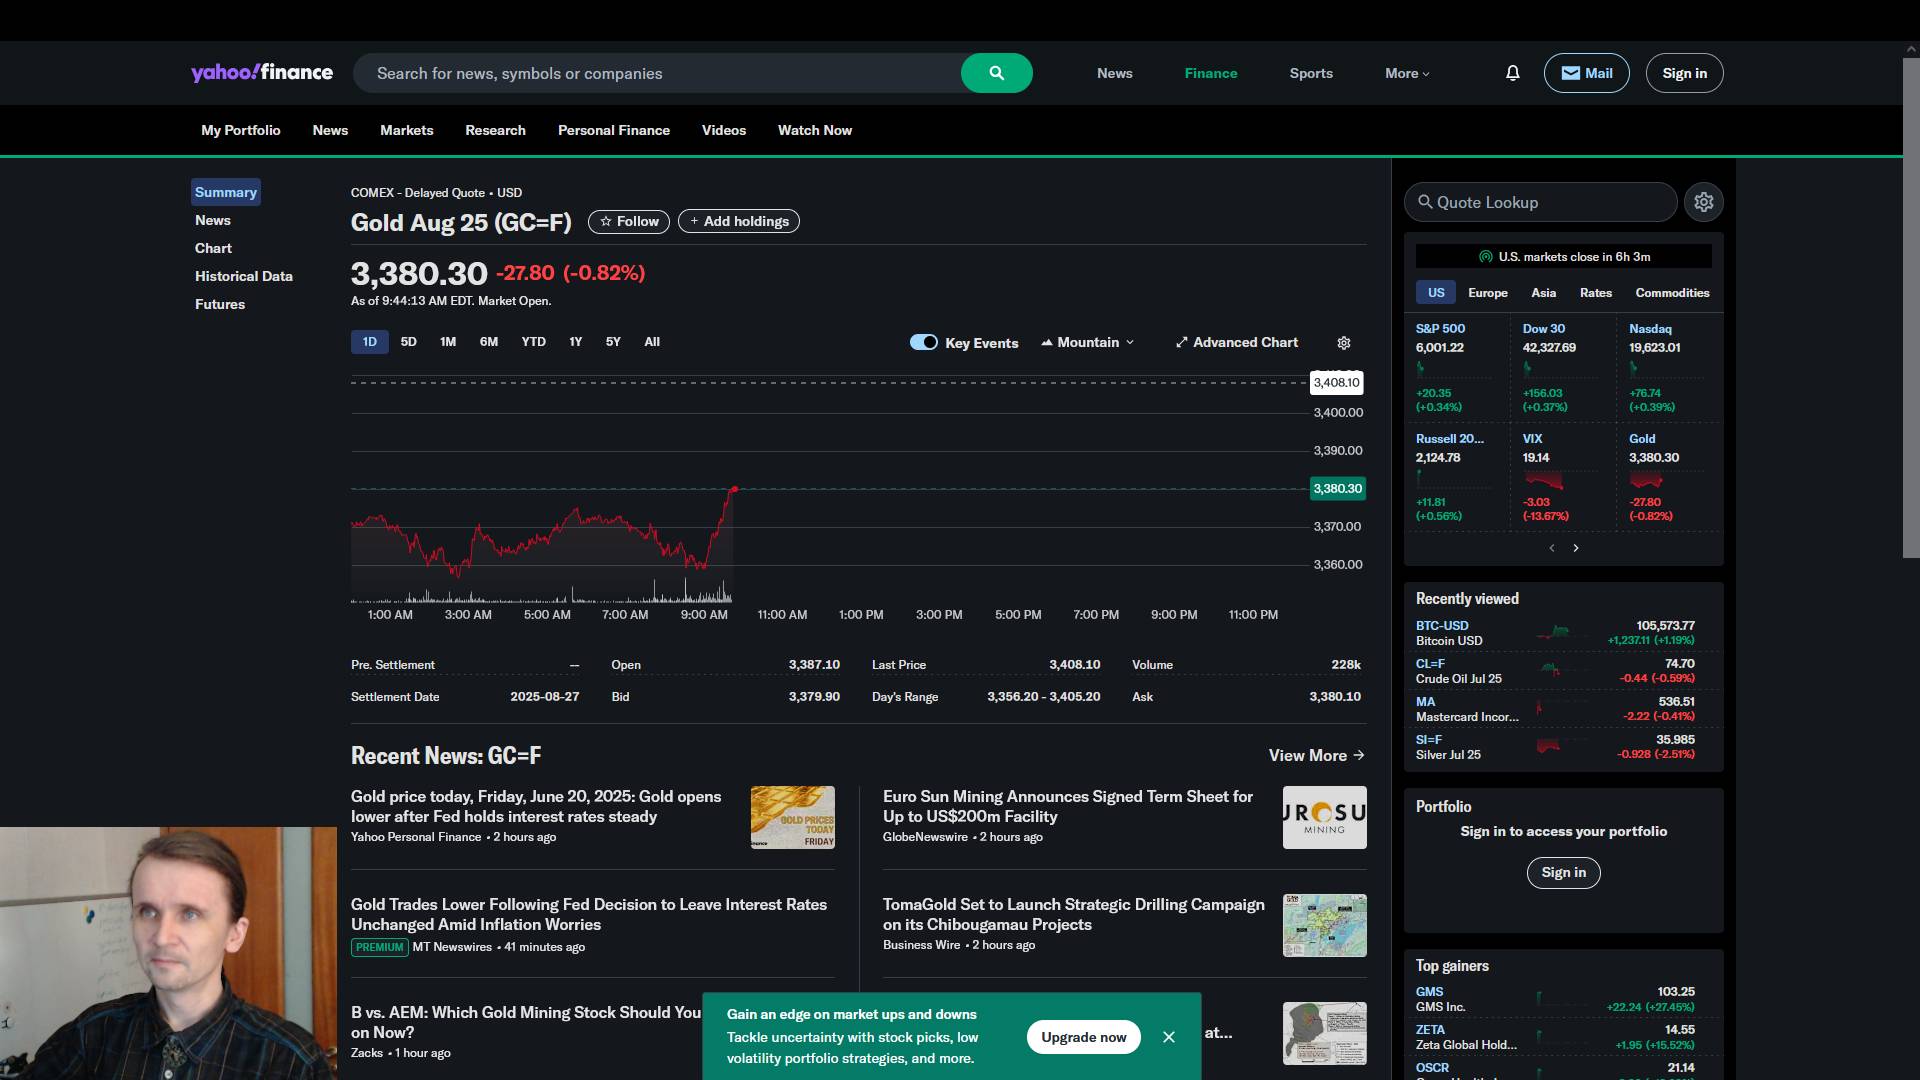
Task: Click the Add holdings button
Action: tap(738, 221)
